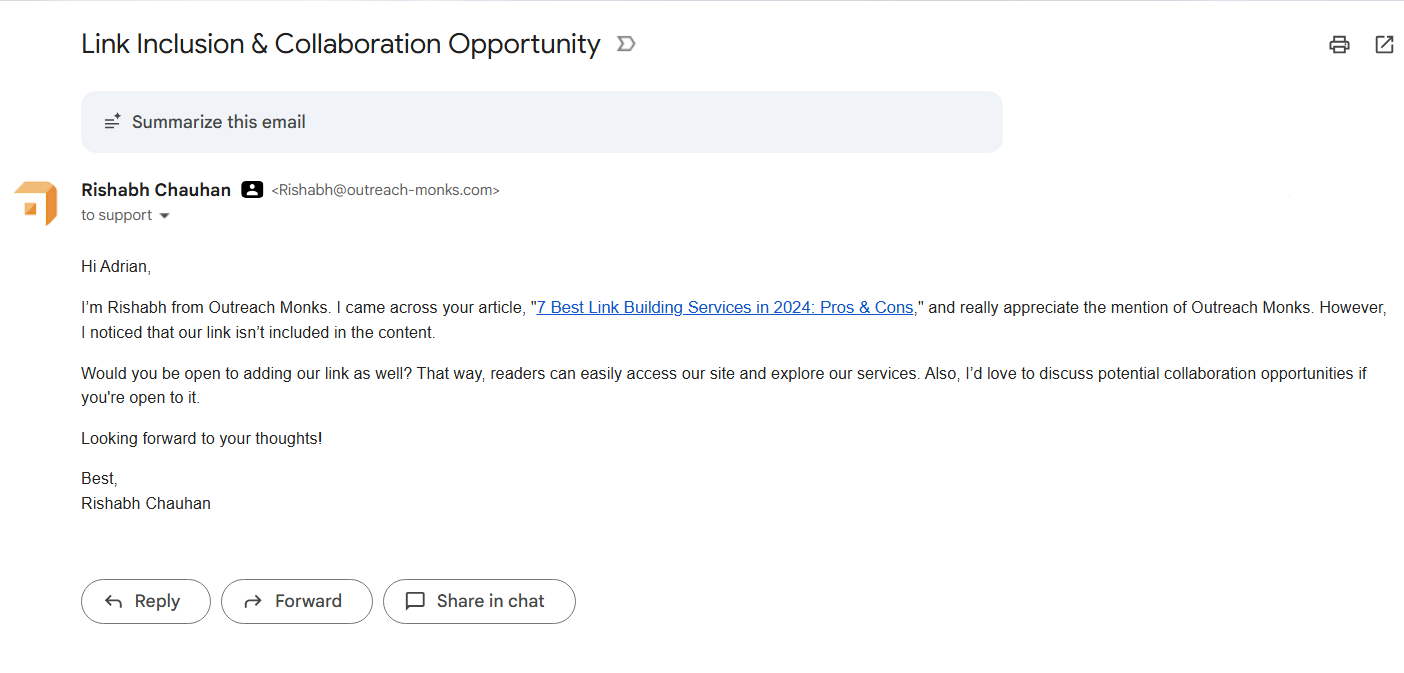This screenshot has height=673, width=1404.
Task: Click the forward arrow icon
Action: (253, 601)
